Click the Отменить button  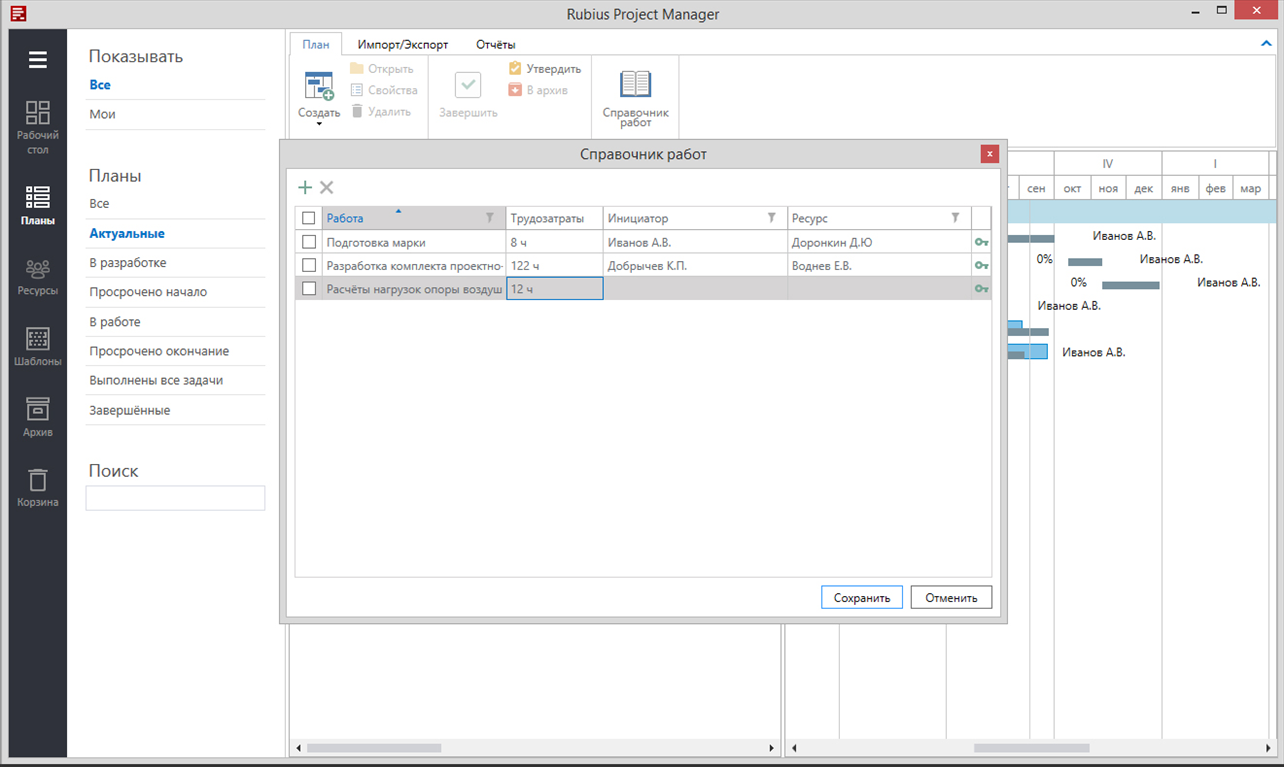point(951,598)
